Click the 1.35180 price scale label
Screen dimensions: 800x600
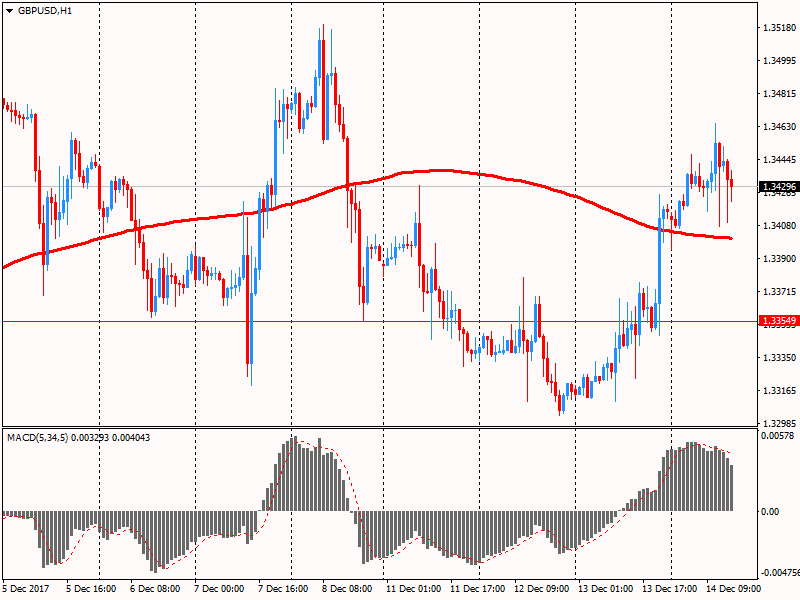[779, 28]
